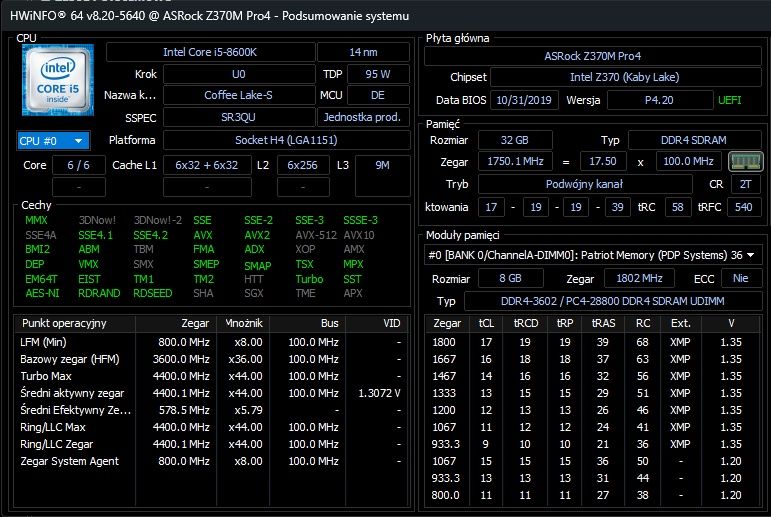Click the green UEFI label
Screen dimensions: 771x517
(730, 100)
